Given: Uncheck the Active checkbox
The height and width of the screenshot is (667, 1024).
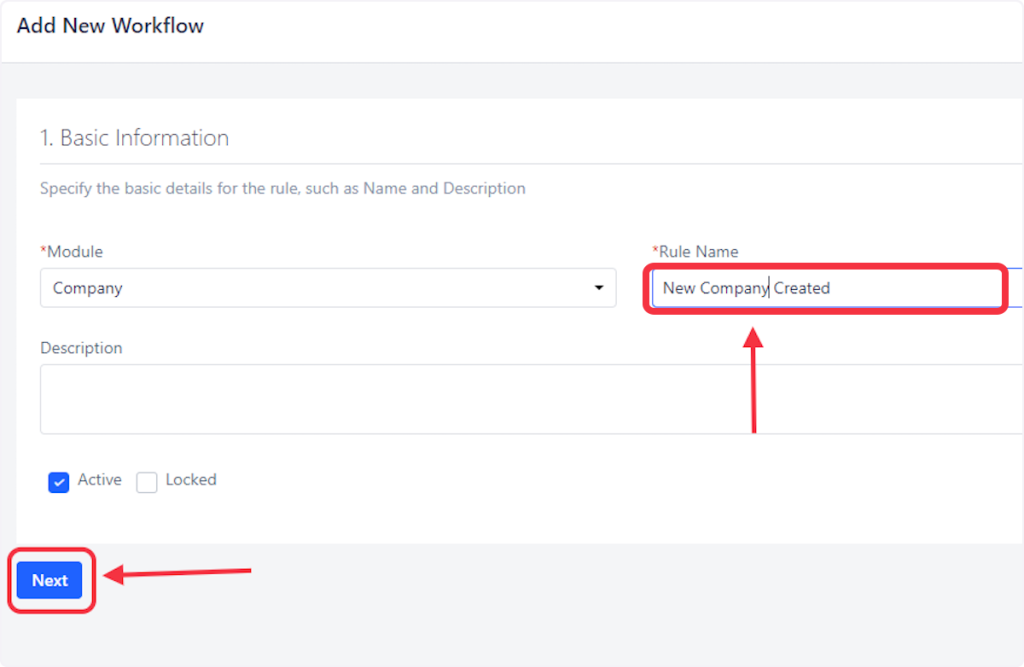Looking at the screenshot, I should click(x=59, y=482).
